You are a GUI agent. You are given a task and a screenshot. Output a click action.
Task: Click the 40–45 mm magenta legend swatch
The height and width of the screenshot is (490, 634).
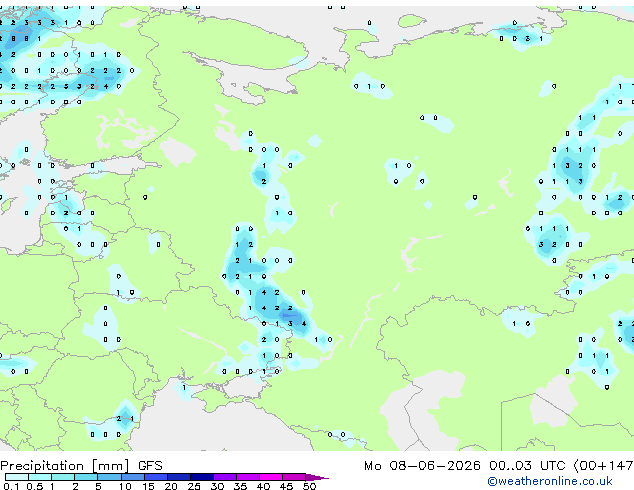(x=271, y=477)
